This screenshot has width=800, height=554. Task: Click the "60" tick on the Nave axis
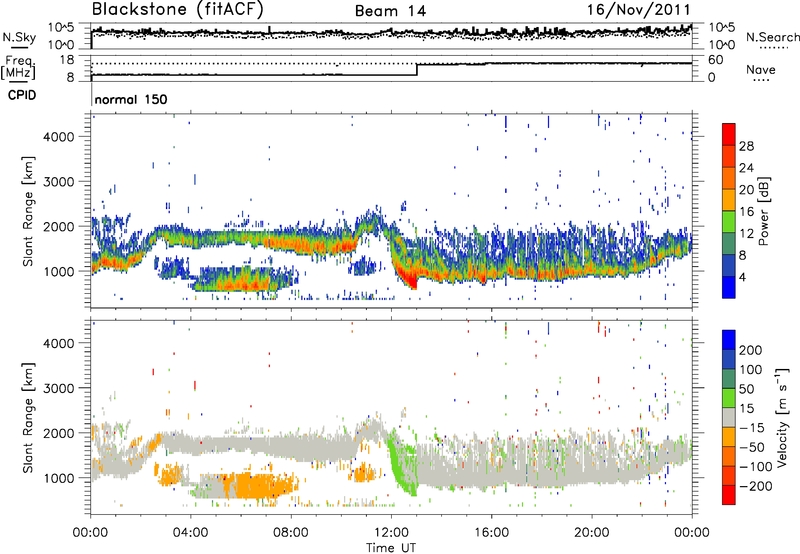[716, 60]
